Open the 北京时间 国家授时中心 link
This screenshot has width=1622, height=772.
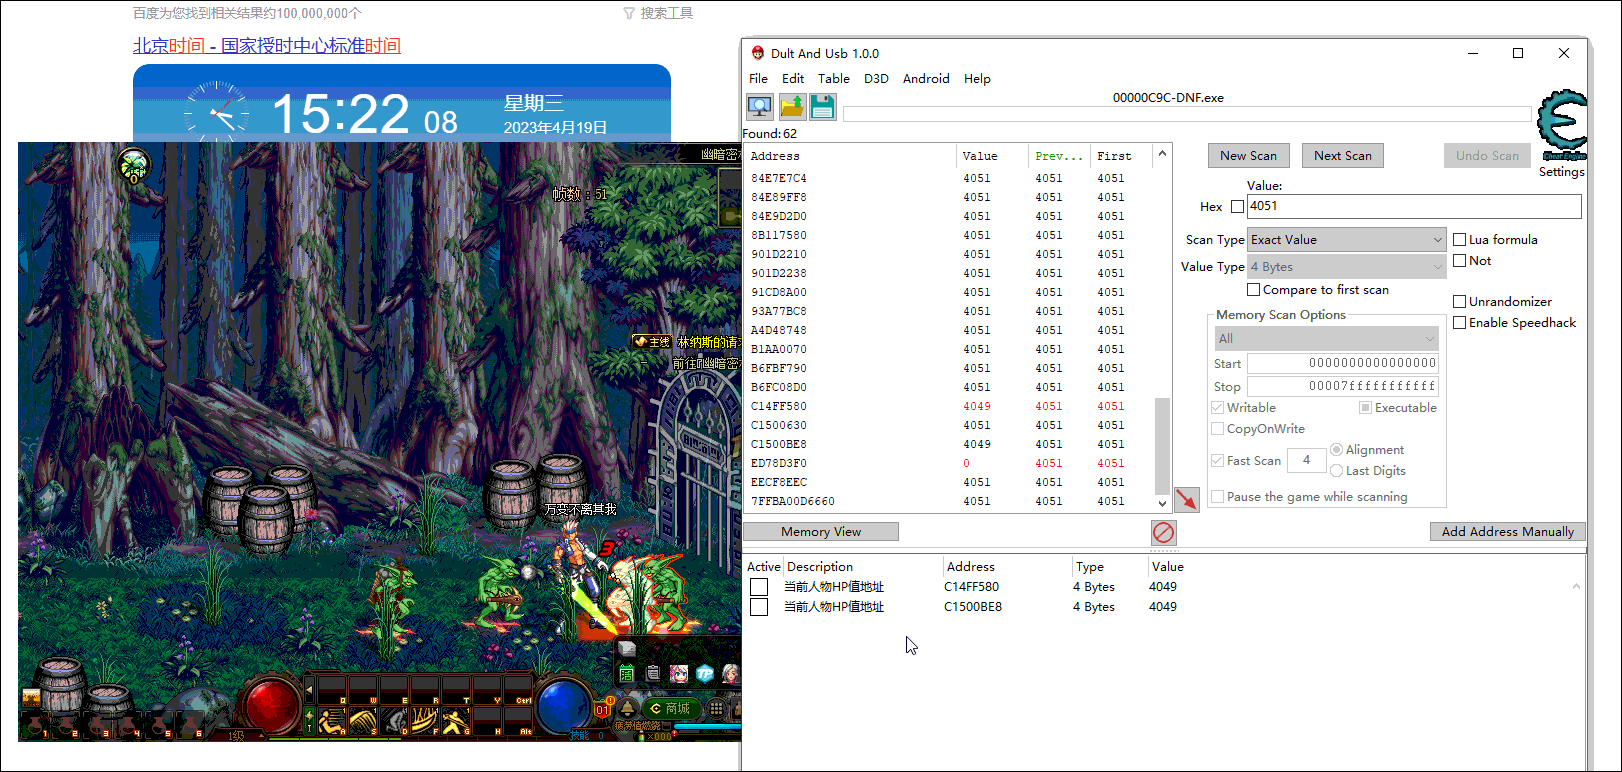pos(267,46)
